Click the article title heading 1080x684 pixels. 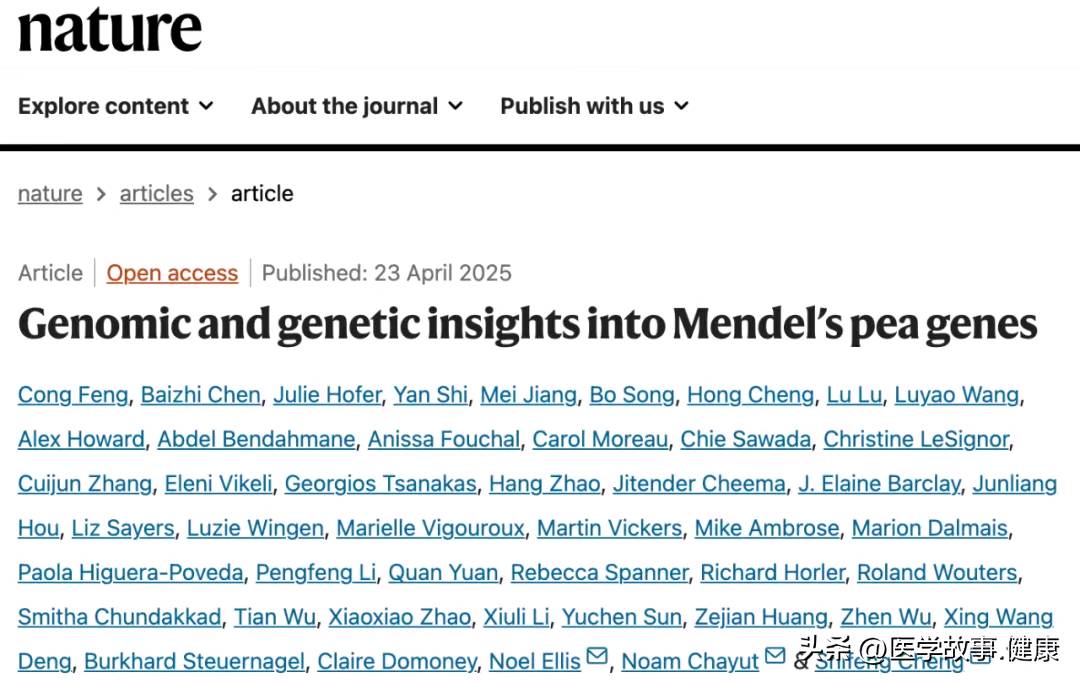point(528,324)
